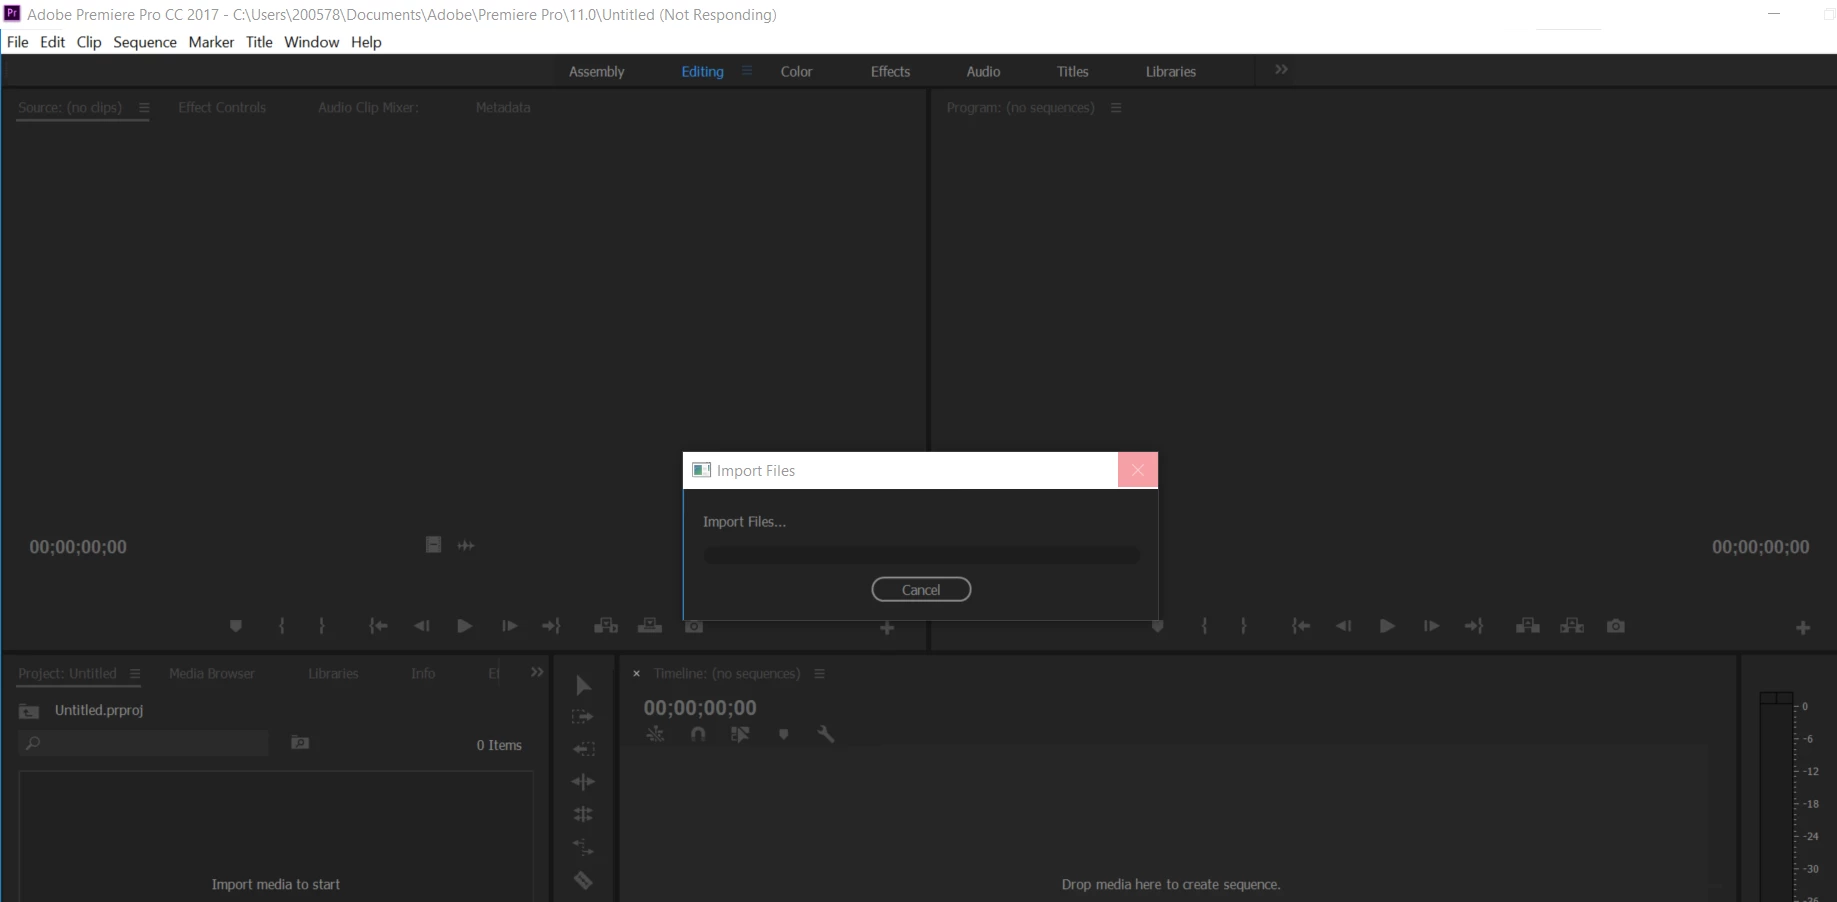
Task: Add a marker in the Source monitor
Action: coord(236,626)
